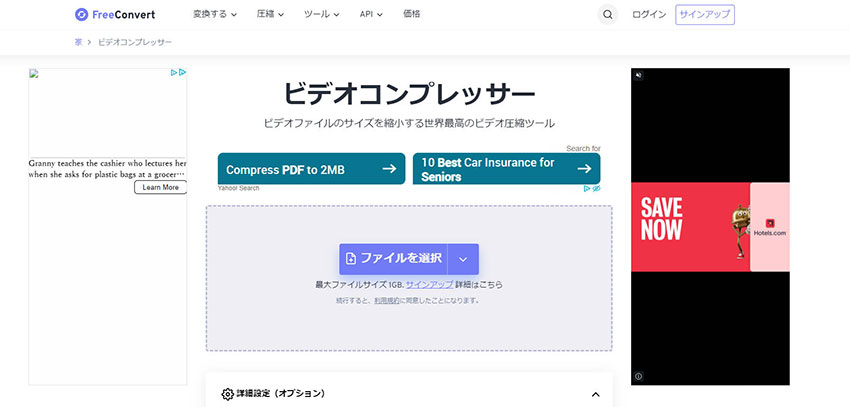Open the 圧縮 dropdown menu
The image size is (850, 407).
270,15
